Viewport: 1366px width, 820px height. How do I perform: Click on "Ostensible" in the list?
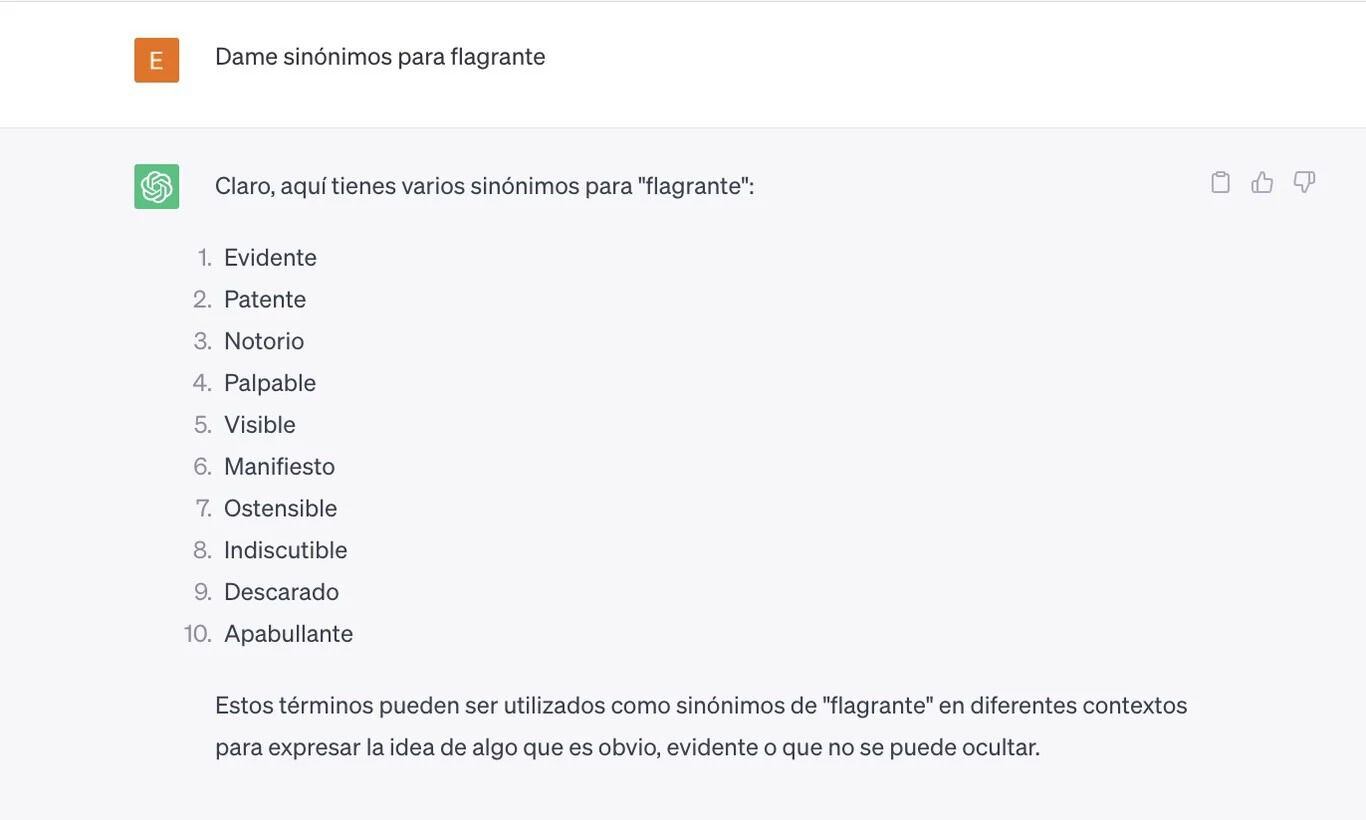pyautogui.click(x=280, y=509)
